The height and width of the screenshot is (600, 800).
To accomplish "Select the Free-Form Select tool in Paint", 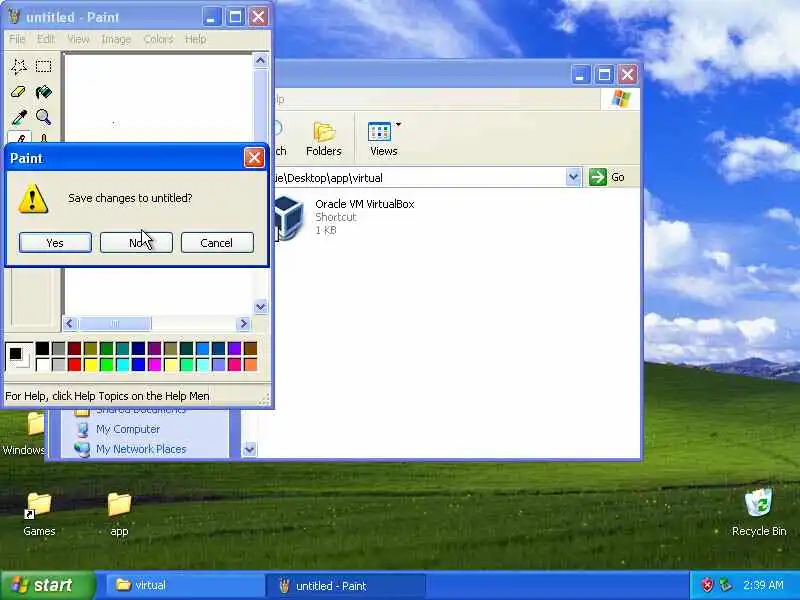I will (x=19, y=66).
